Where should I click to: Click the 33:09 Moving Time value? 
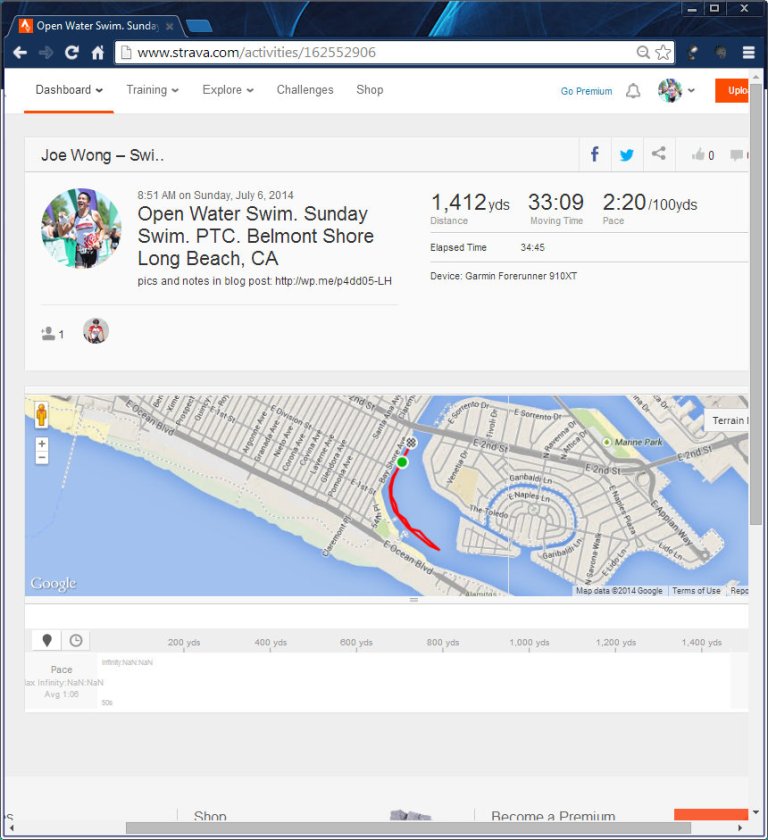(556, 202)
